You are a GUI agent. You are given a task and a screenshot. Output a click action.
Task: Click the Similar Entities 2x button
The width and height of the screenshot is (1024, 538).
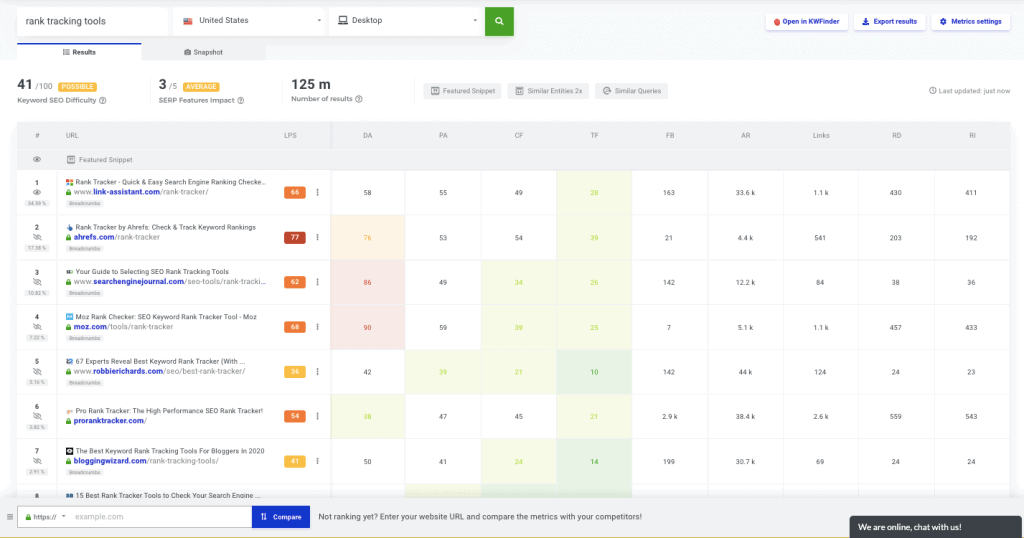tap(549, 91)
